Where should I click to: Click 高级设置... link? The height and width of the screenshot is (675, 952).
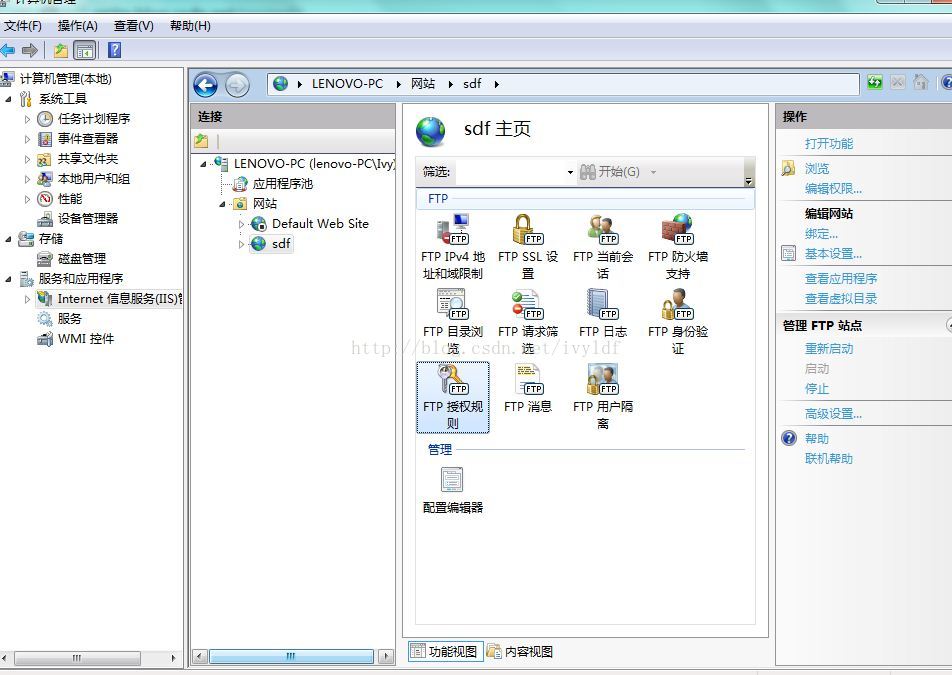(833, 414)
